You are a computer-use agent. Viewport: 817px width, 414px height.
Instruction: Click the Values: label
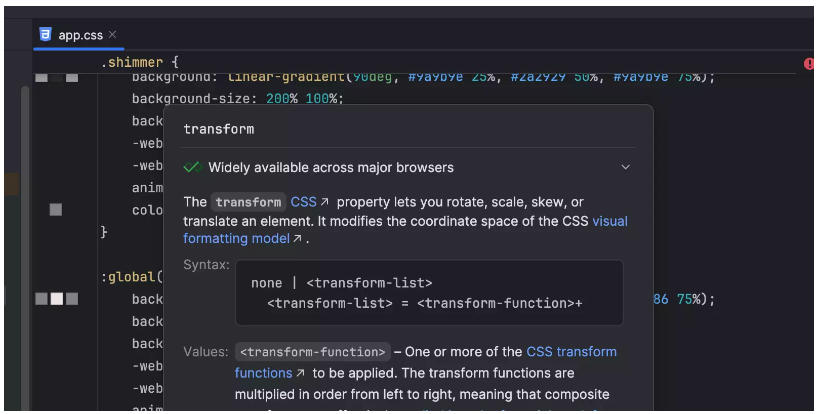tap(206, 352)
